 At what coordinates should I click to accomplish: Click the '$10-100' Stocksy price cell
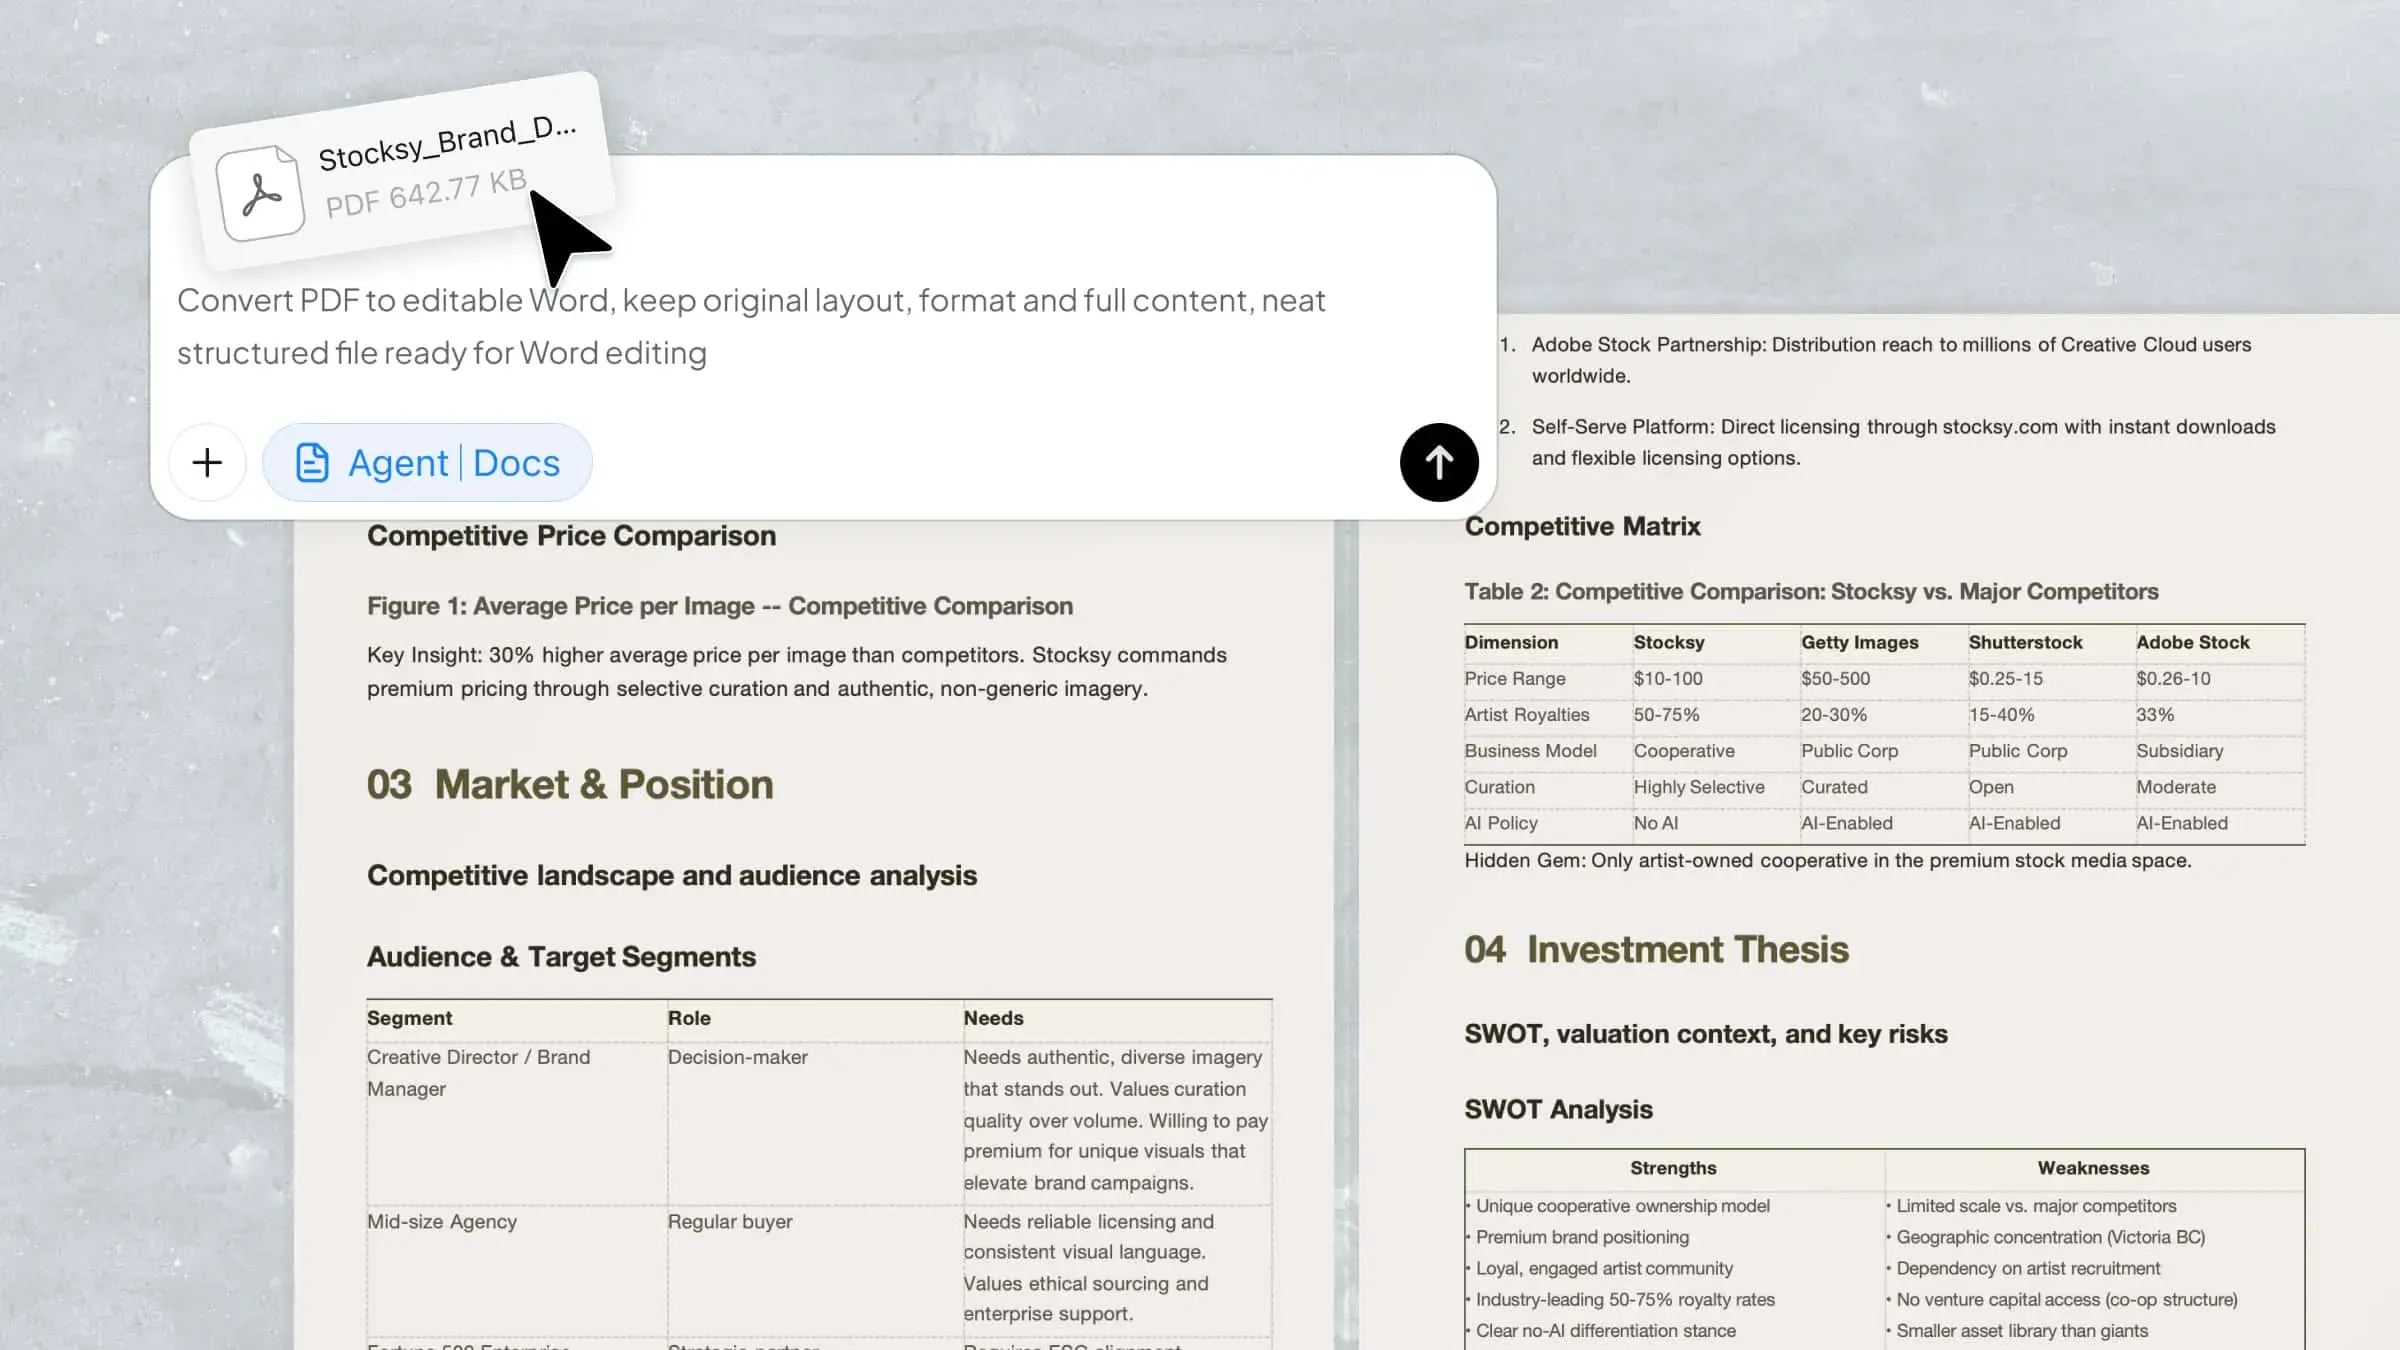pyautogui.click(x=1668, y=678)
